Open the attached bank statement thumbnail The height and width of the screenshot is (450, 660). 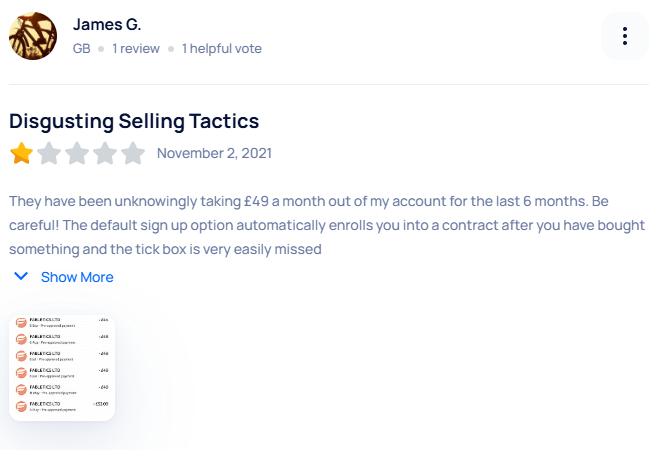pos(62,367)
